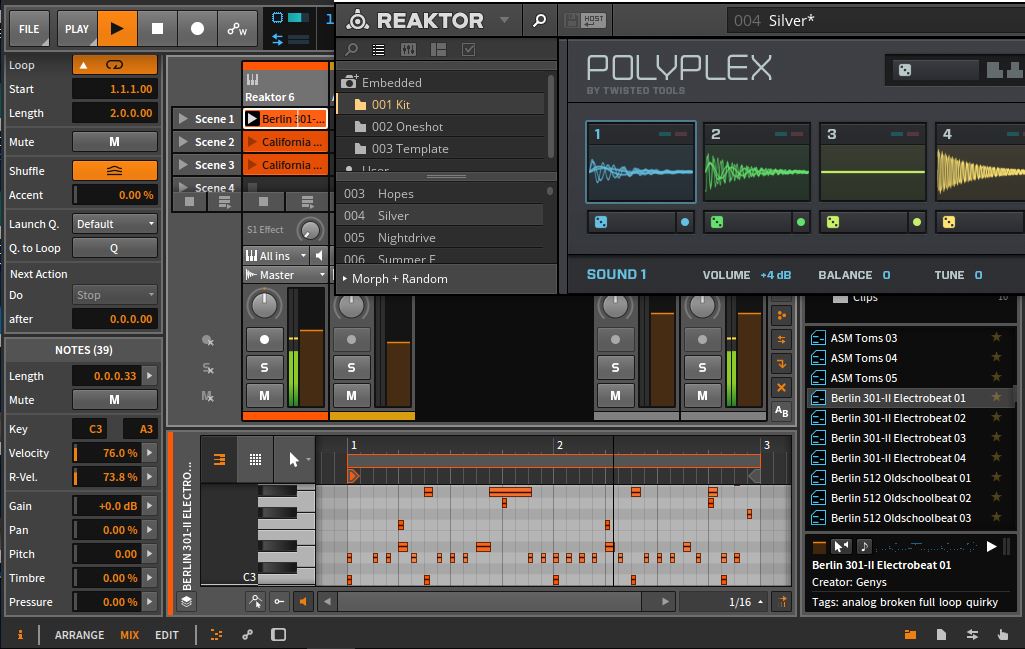Click the yellow-green dice under sound slot 3
This screenshot has height=649, width=1025.
click(x=833, y=222)
